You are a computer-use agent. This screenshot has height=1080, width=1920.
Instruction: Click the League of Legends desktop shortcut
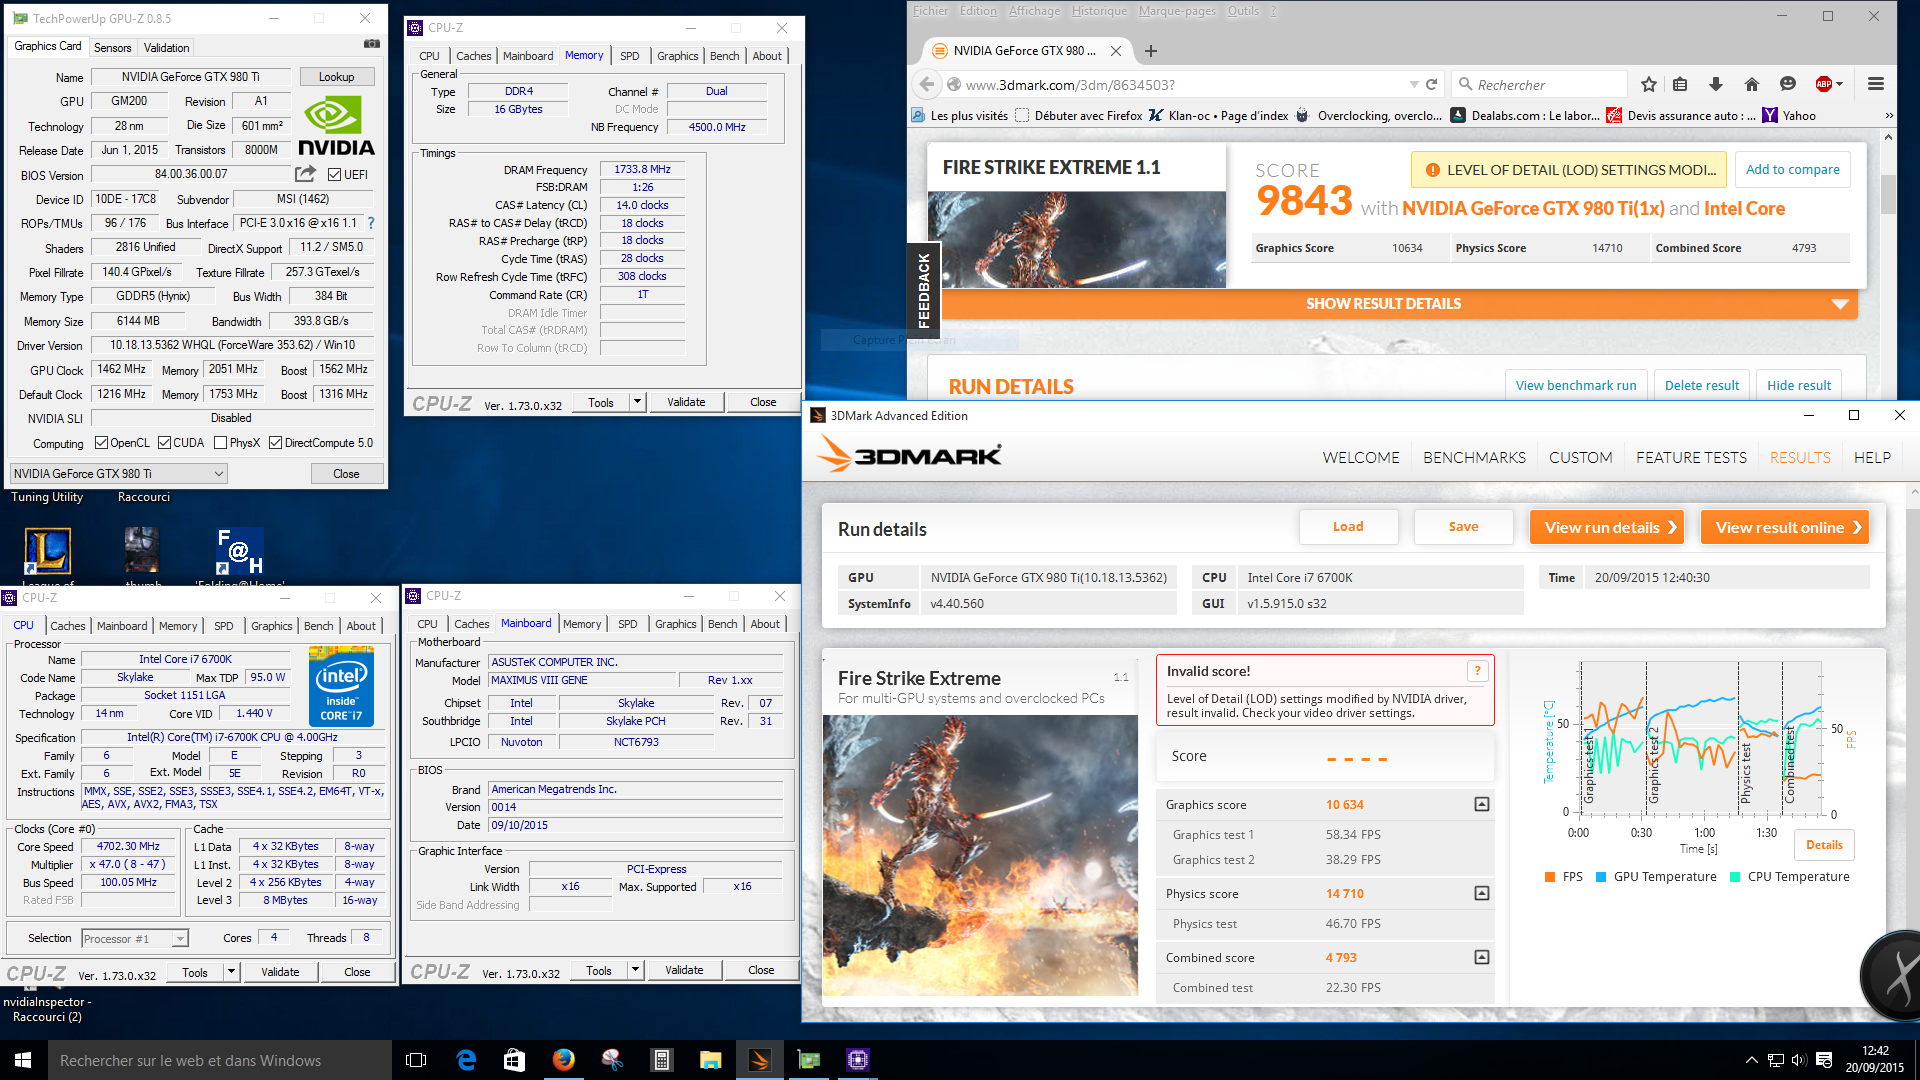pyautogui.click(x=47, y=551)
